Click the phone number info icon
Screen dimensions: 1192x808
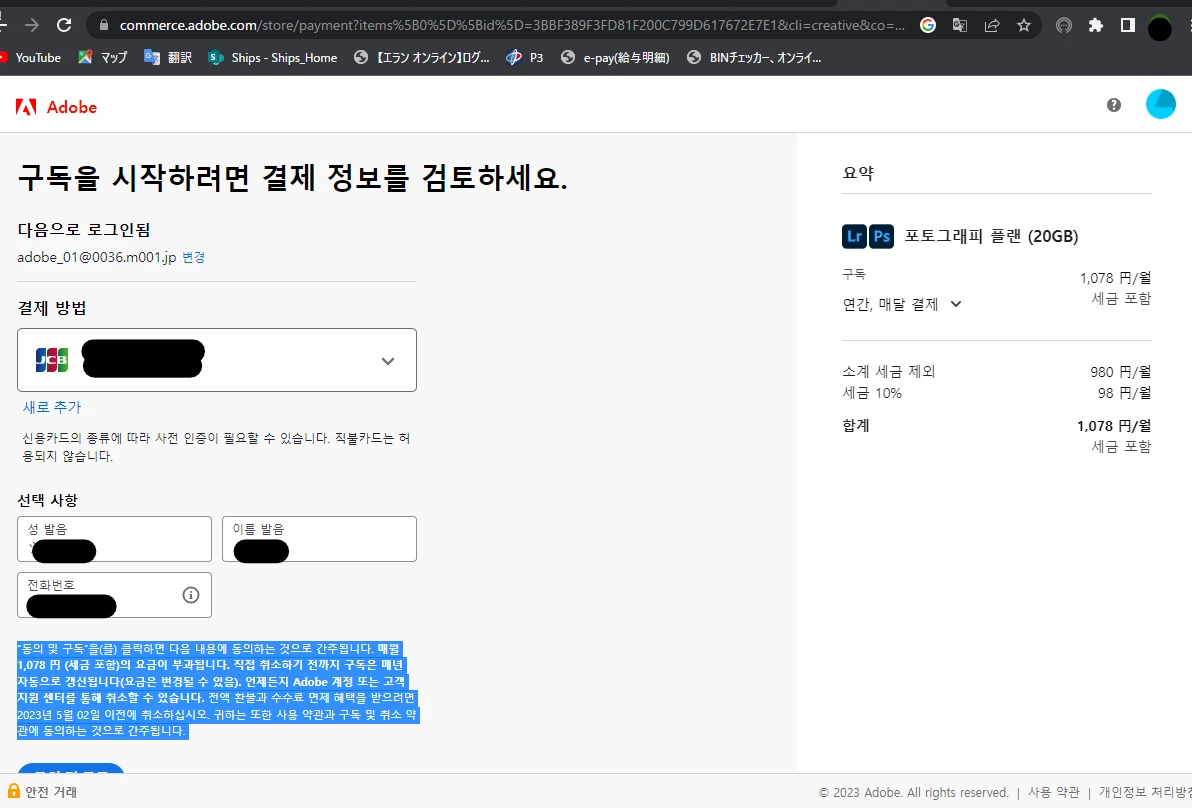point(191,595)
